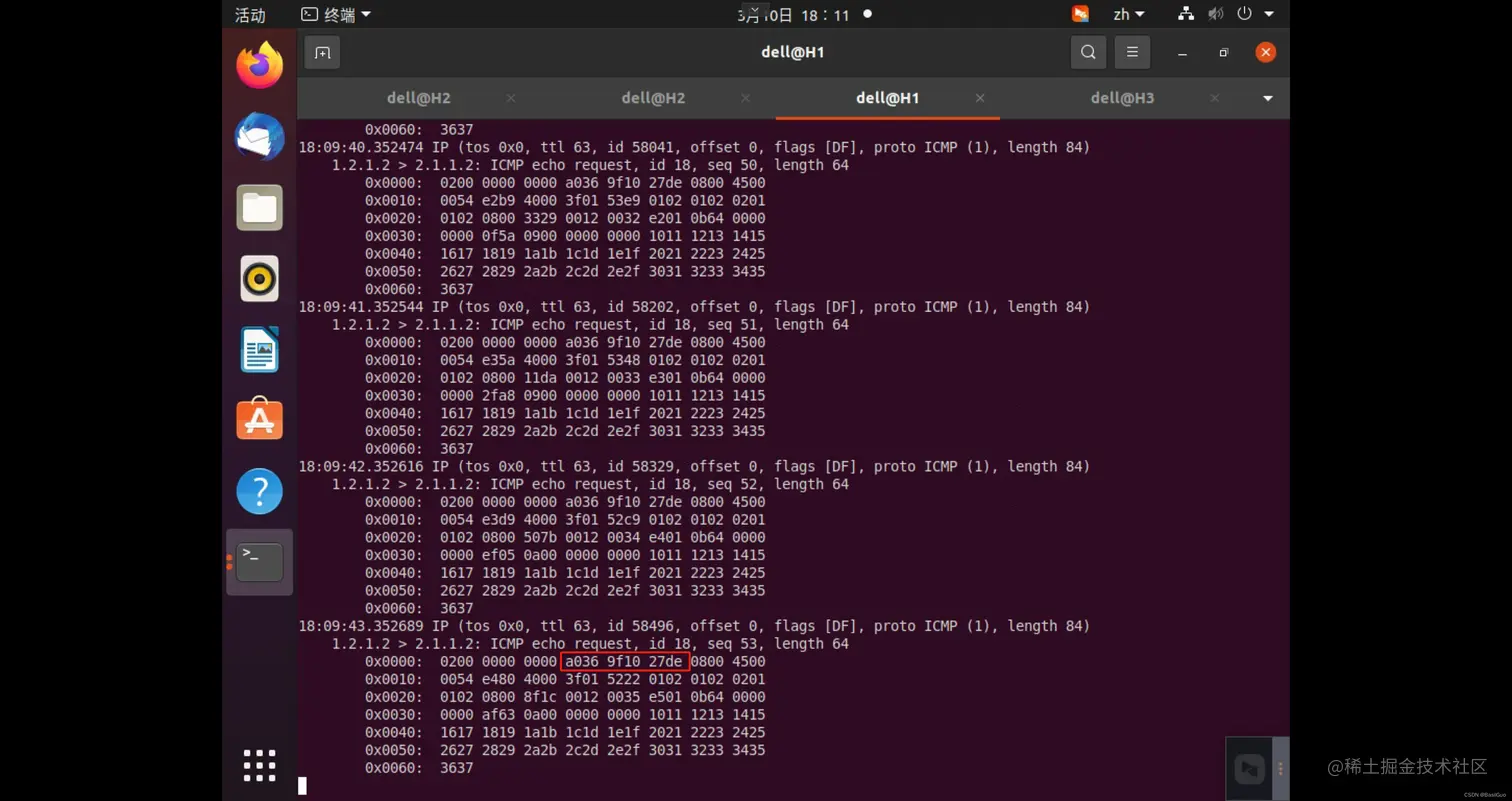Click the ICMP echo request seq 53 line
This screenshot has width=1512, height=801.
590,644
